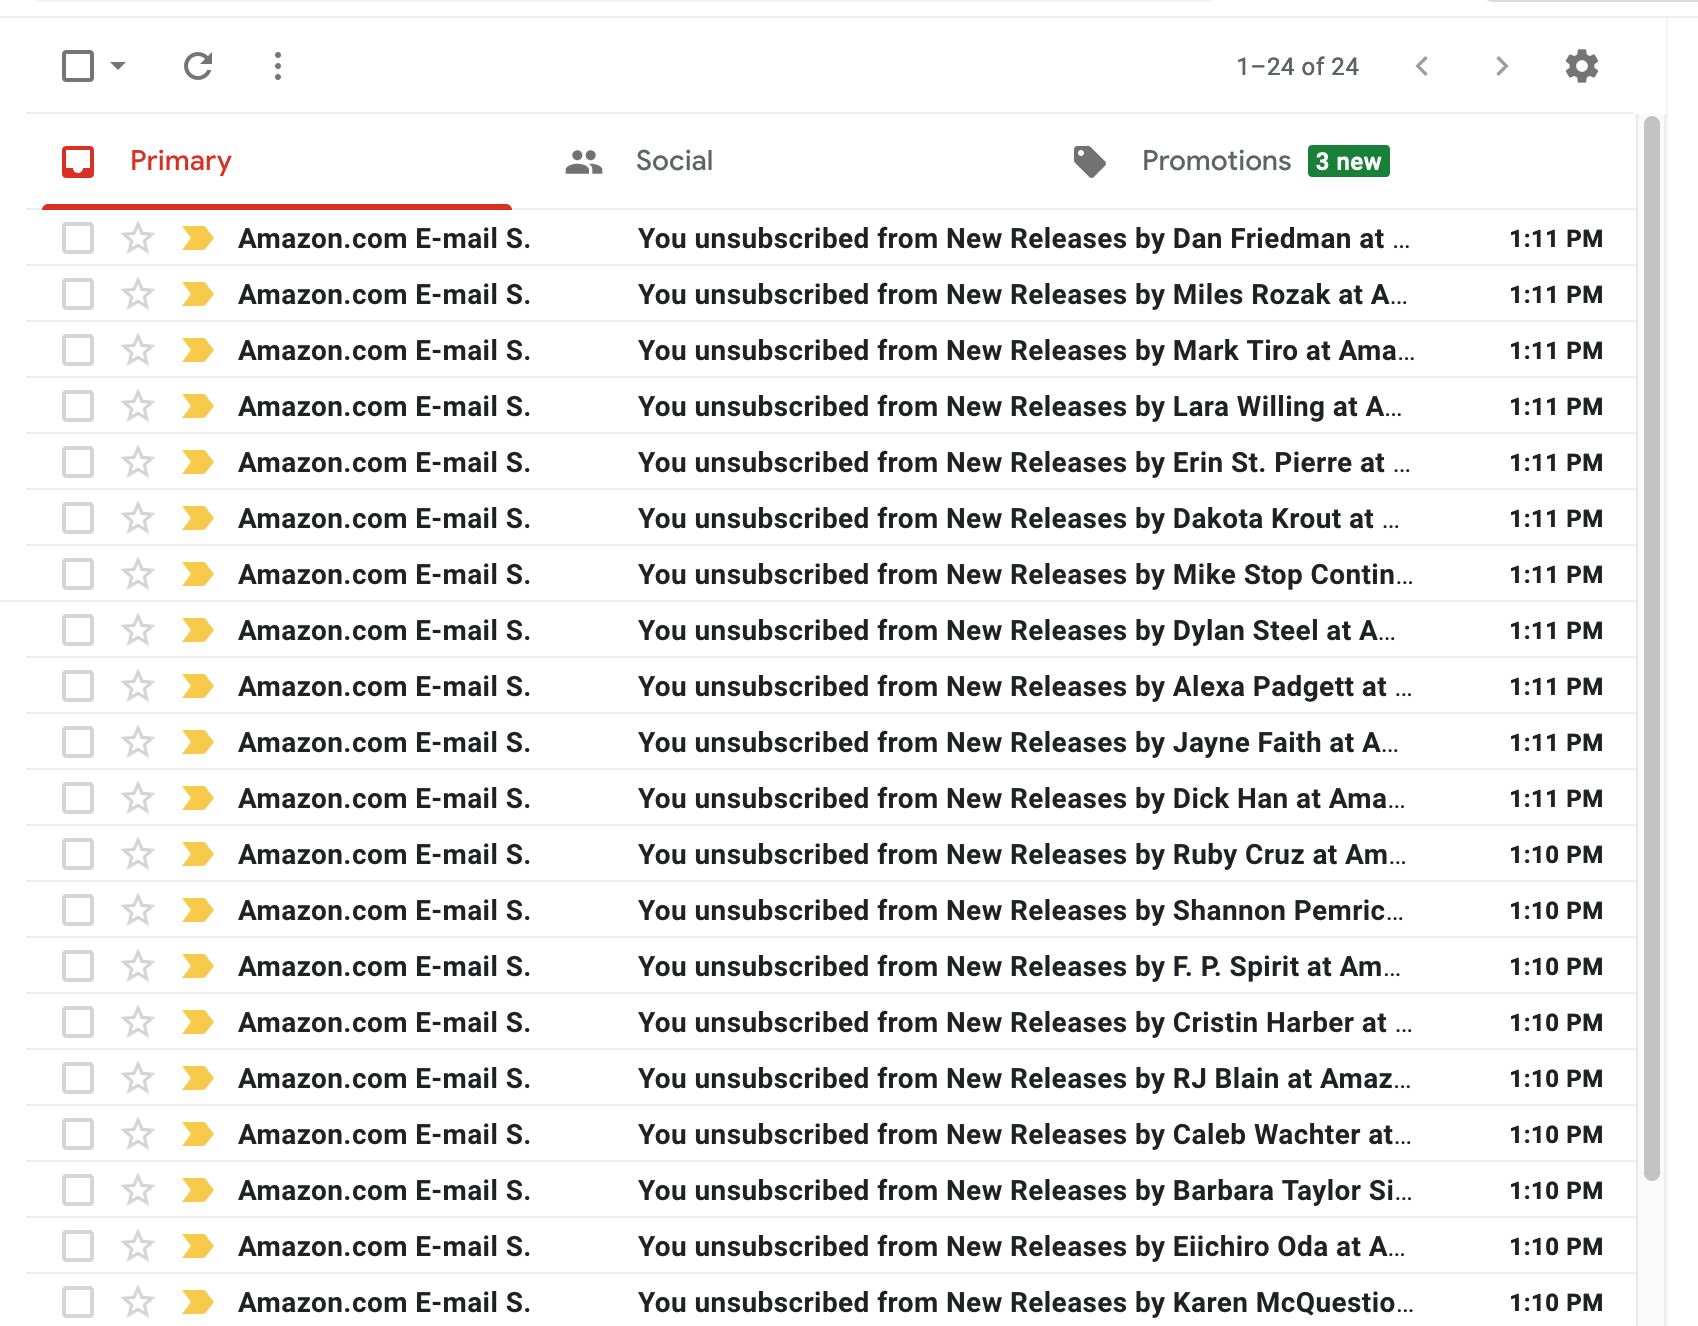Star the Lara Willing unsubscribe email

point(138,406)
